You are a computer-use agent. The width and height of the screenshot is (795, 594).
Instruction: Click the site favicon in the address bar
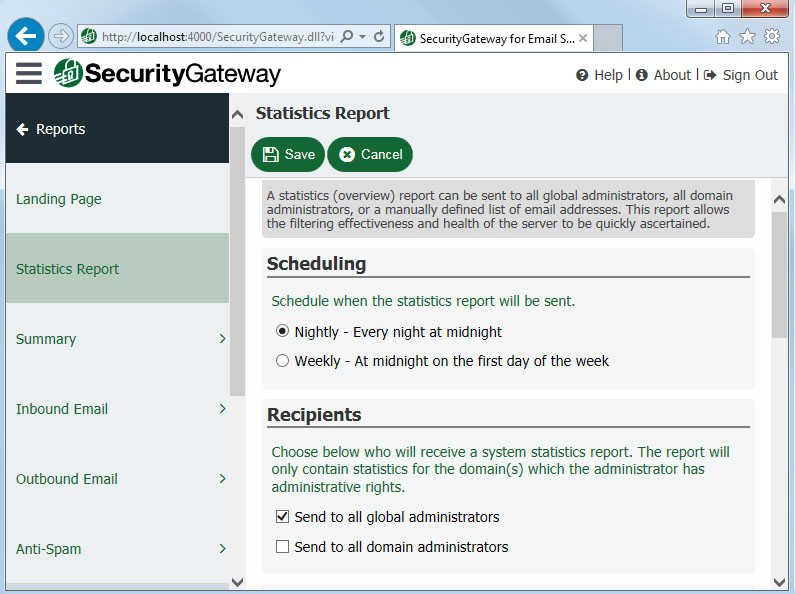(89, 36)
